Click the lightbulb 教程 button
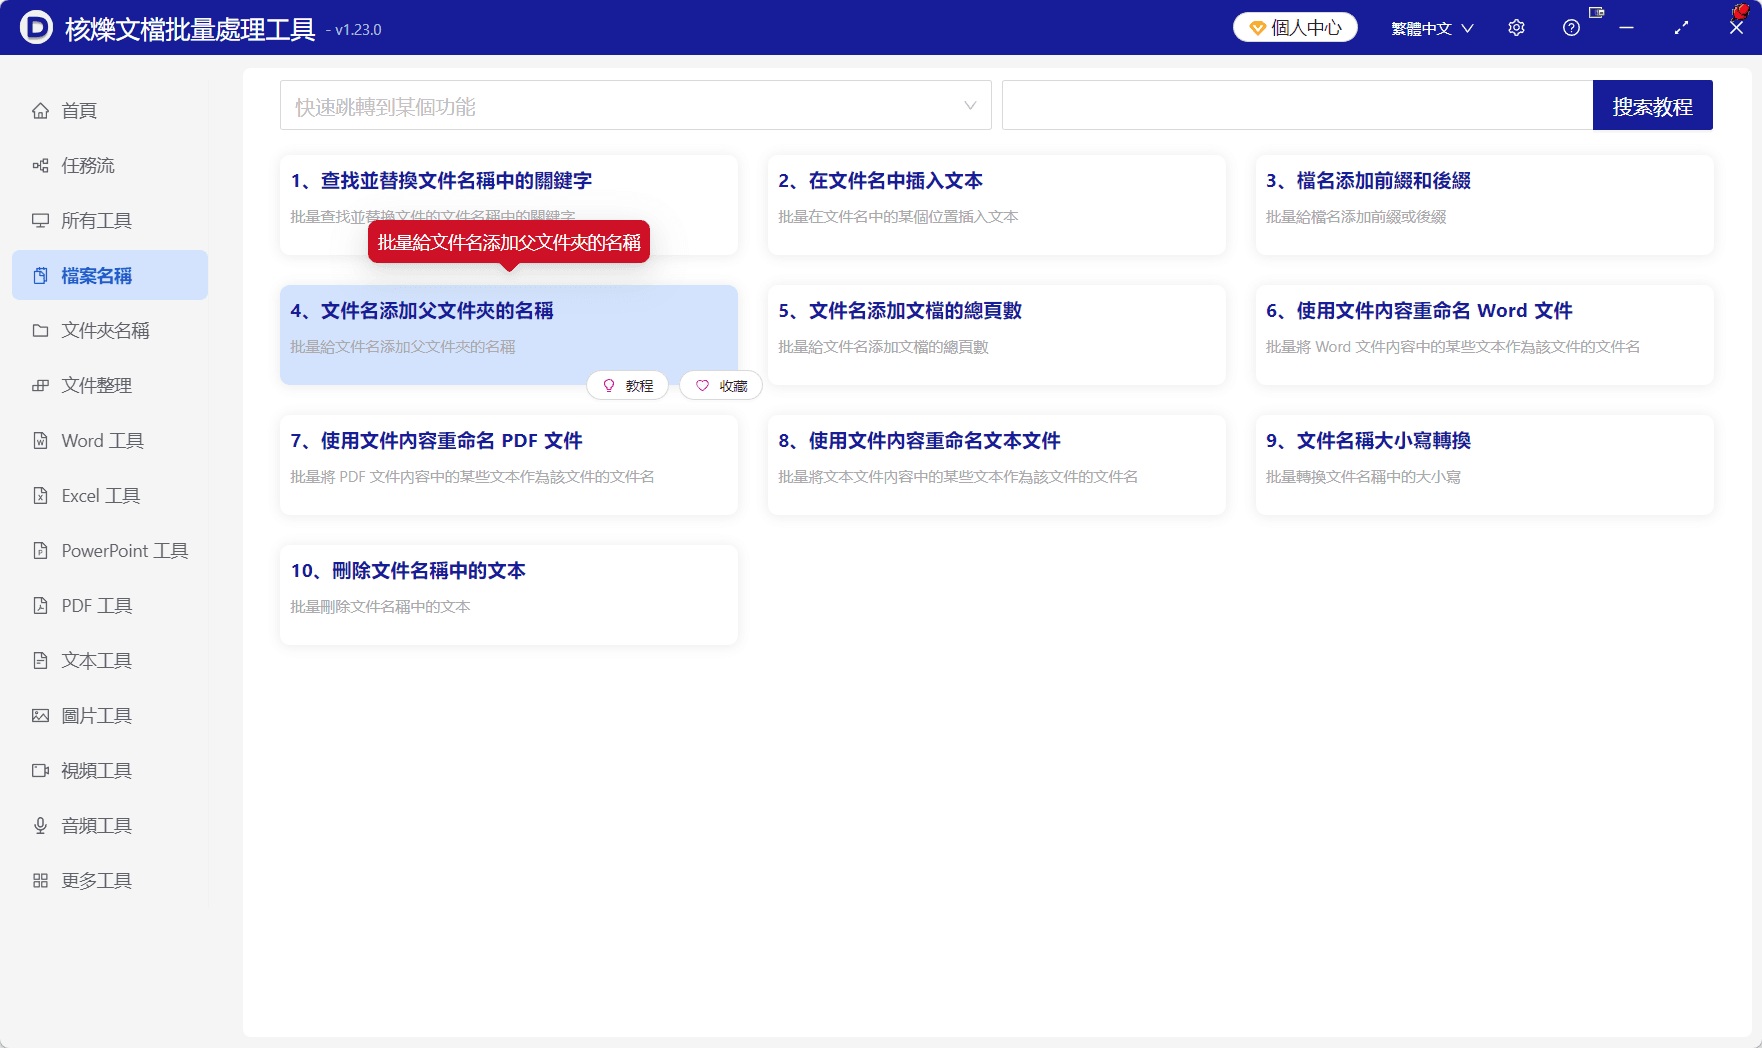The height and width of the screenshot is (1048, 1762). click(x=627, y=386)
